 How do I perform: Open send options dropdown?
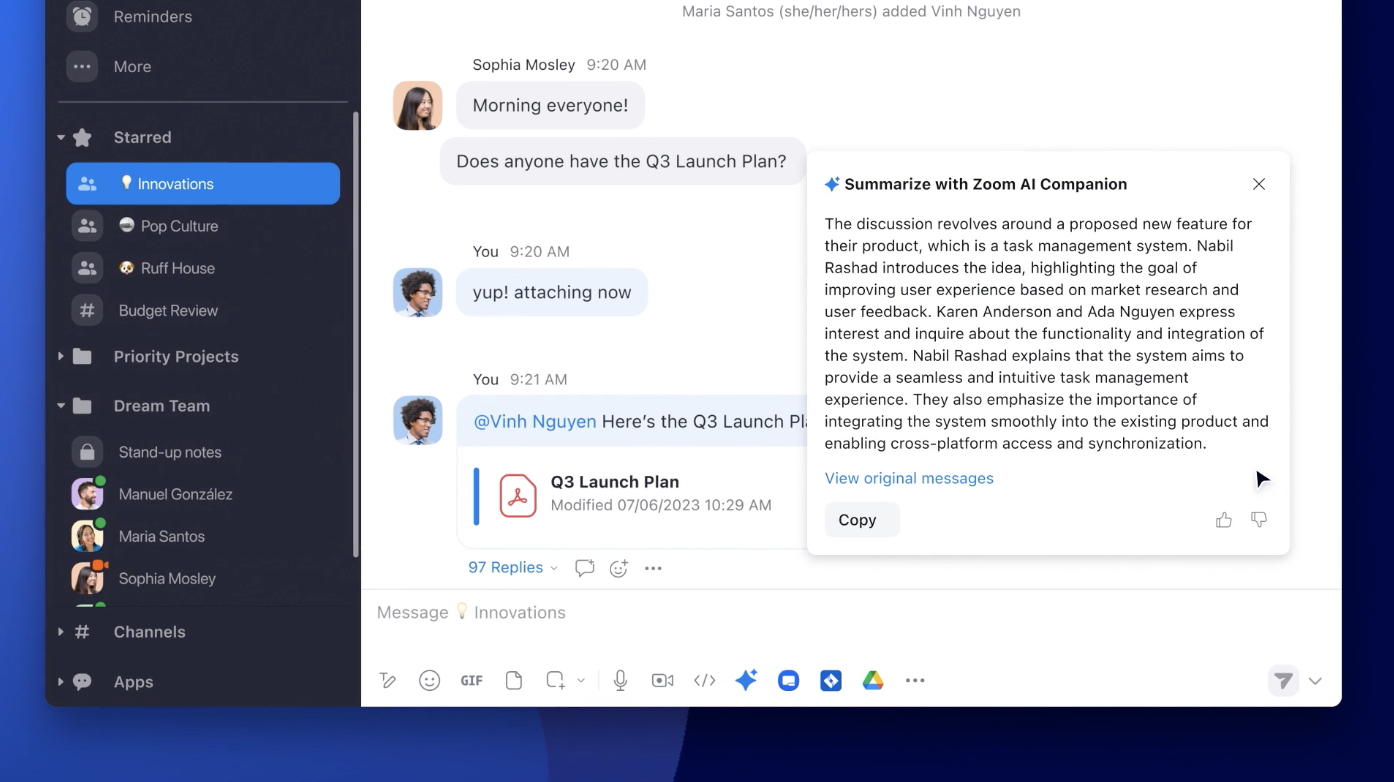pos(1316,681)
